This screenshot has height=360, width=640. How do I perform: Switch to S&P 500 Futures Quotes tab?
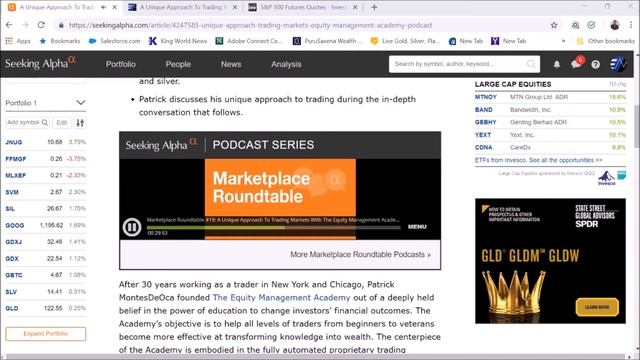[x=302, y=7]
